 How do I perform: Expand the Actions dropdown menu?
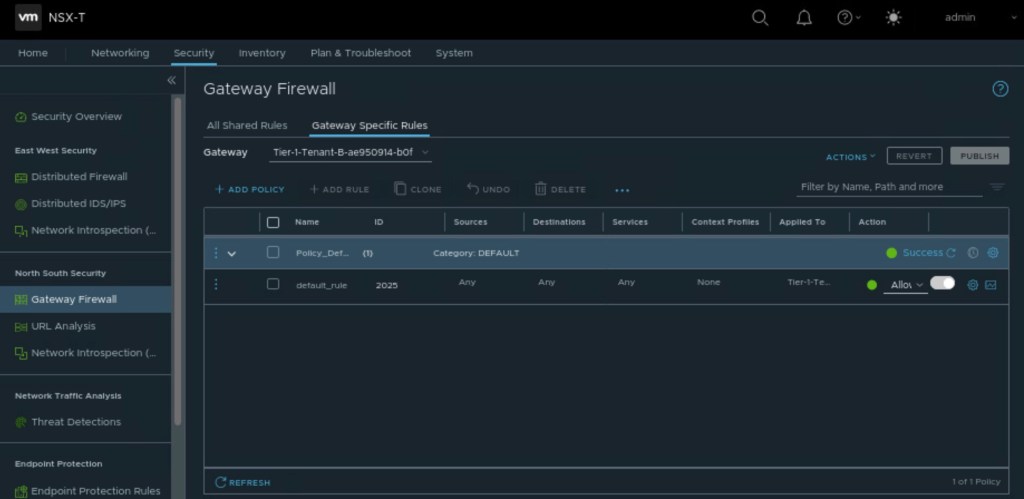850,156
